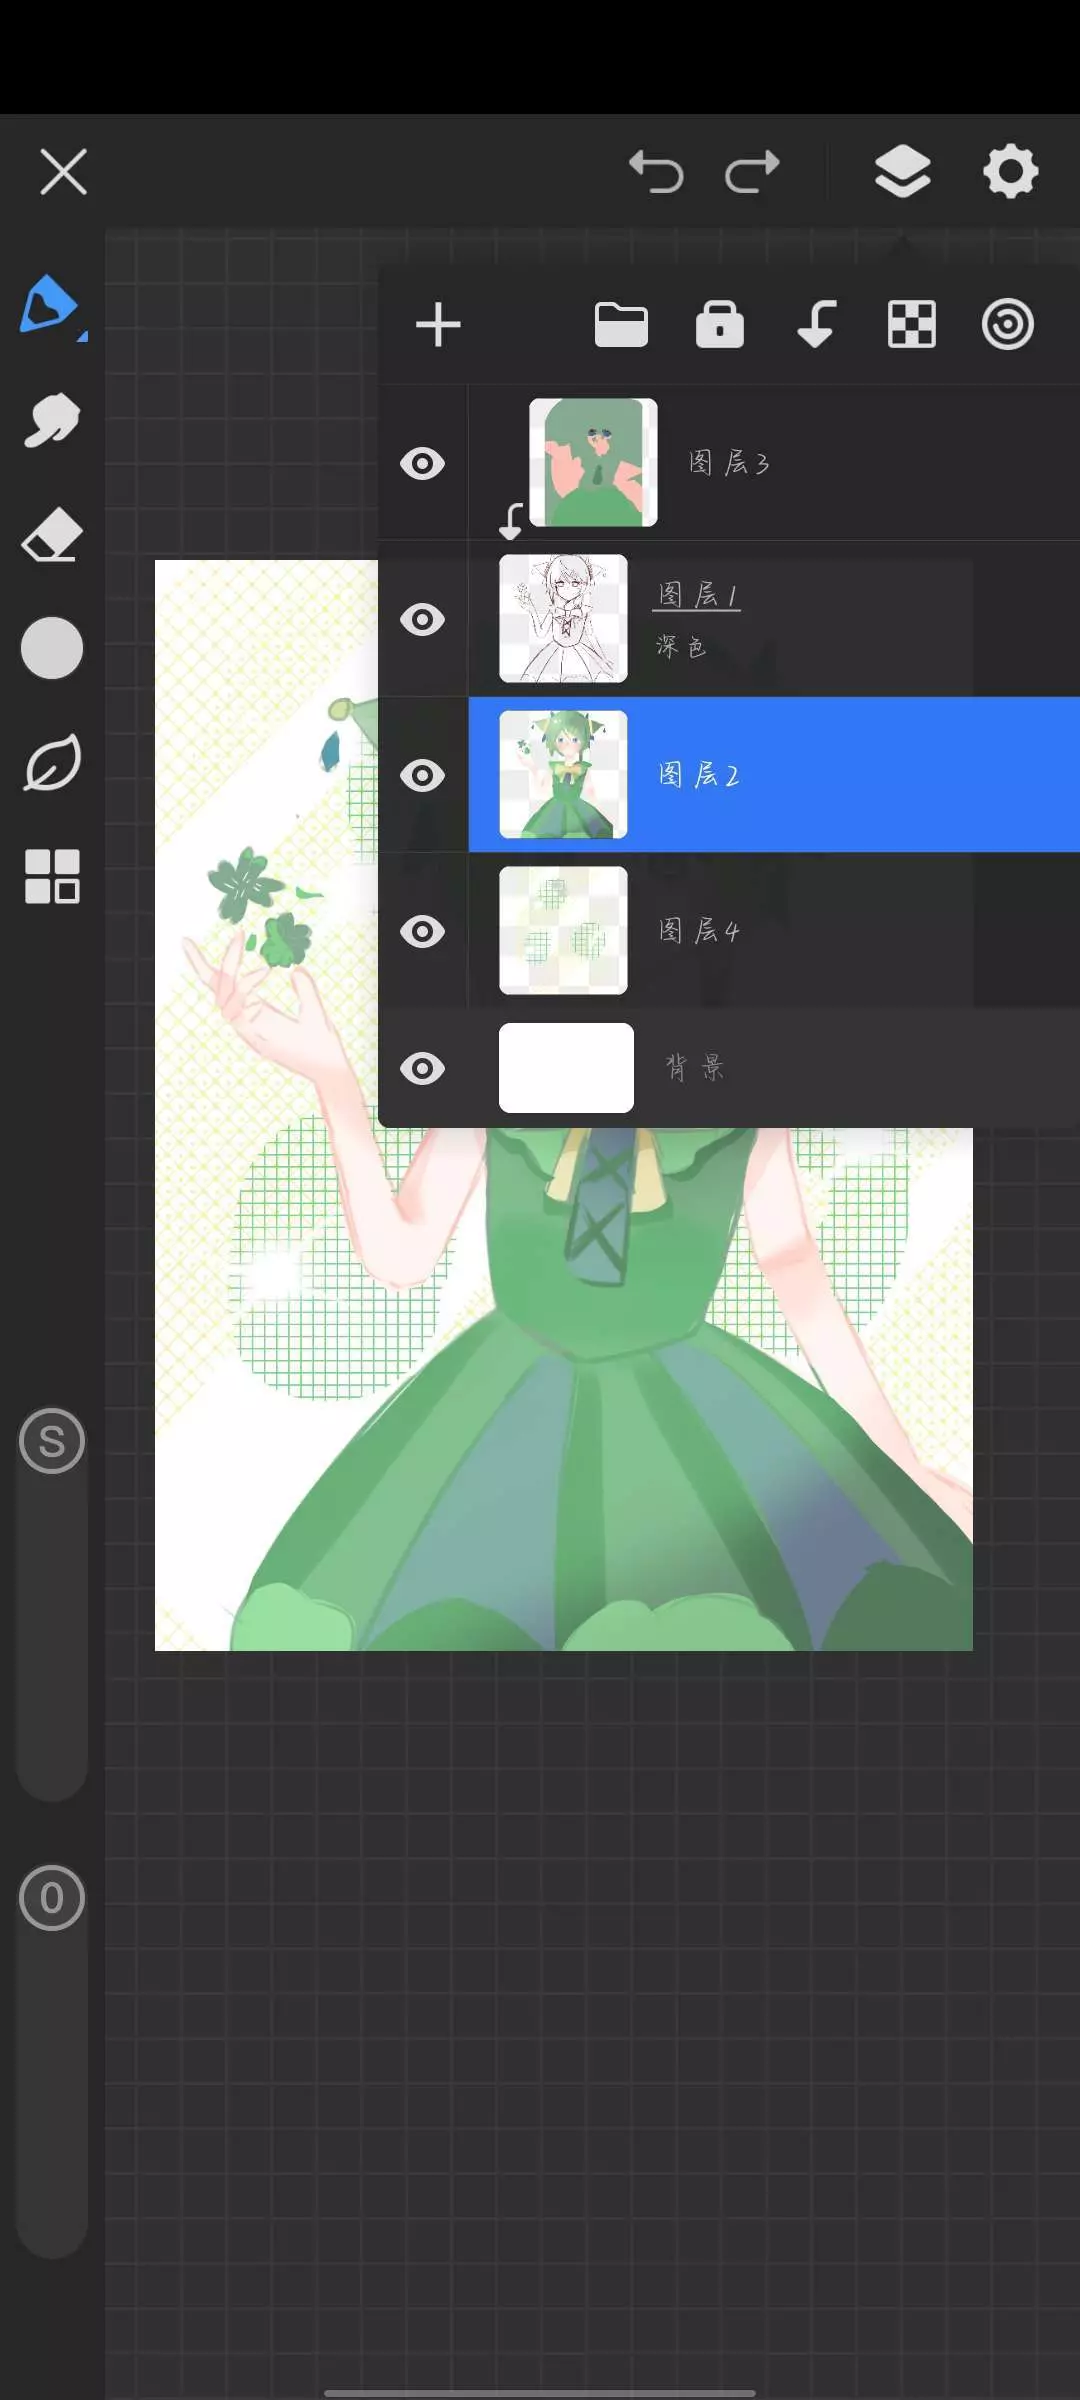The height and width of the screenshot is (2400, 1080).
Task: Open the concentric circle layer option
Action: (1007, 325)
